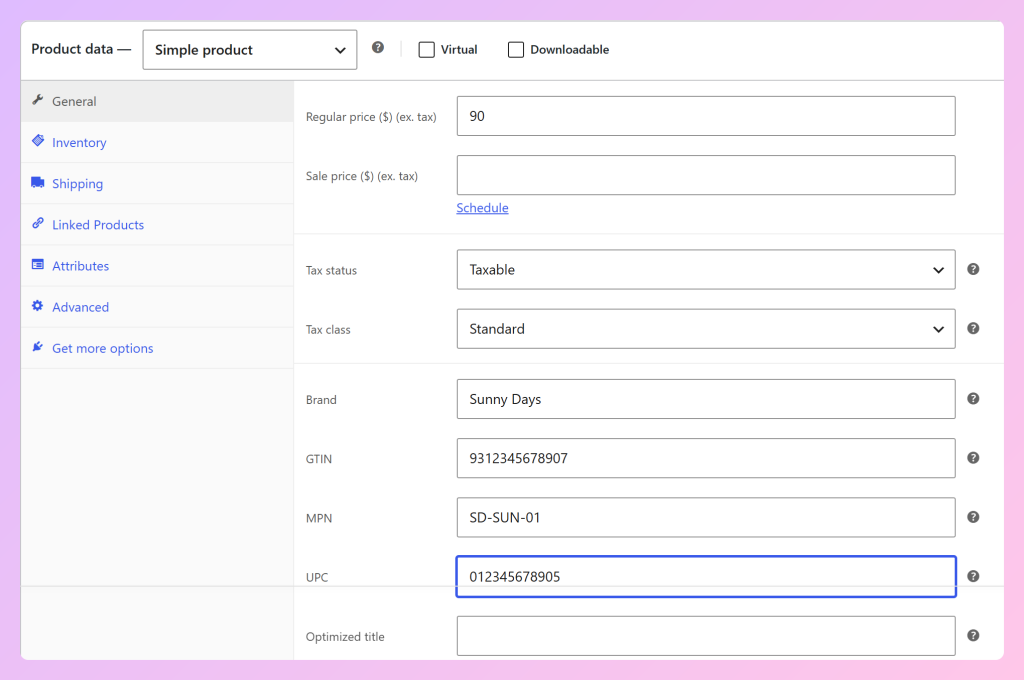
Task: Open the Advanced tab
Action: 157,307
